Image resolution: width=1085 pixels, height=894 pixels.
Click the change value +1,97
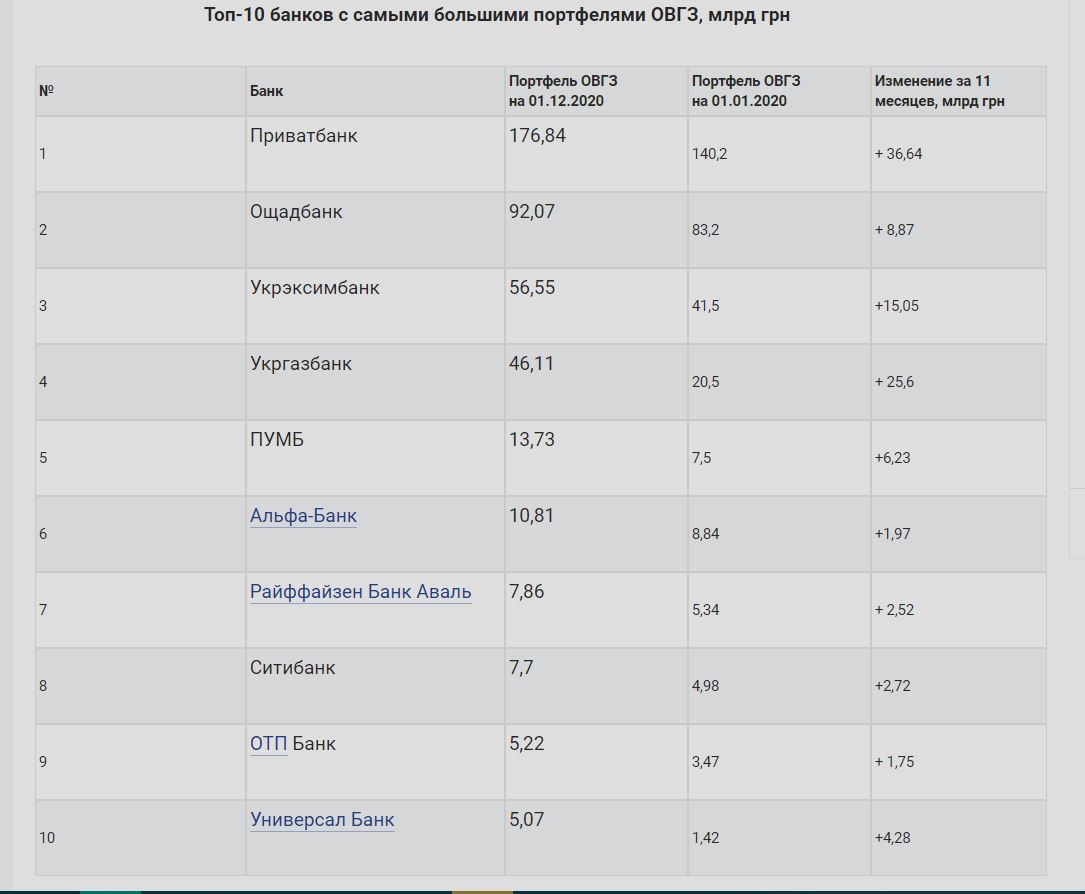[893, 534]
